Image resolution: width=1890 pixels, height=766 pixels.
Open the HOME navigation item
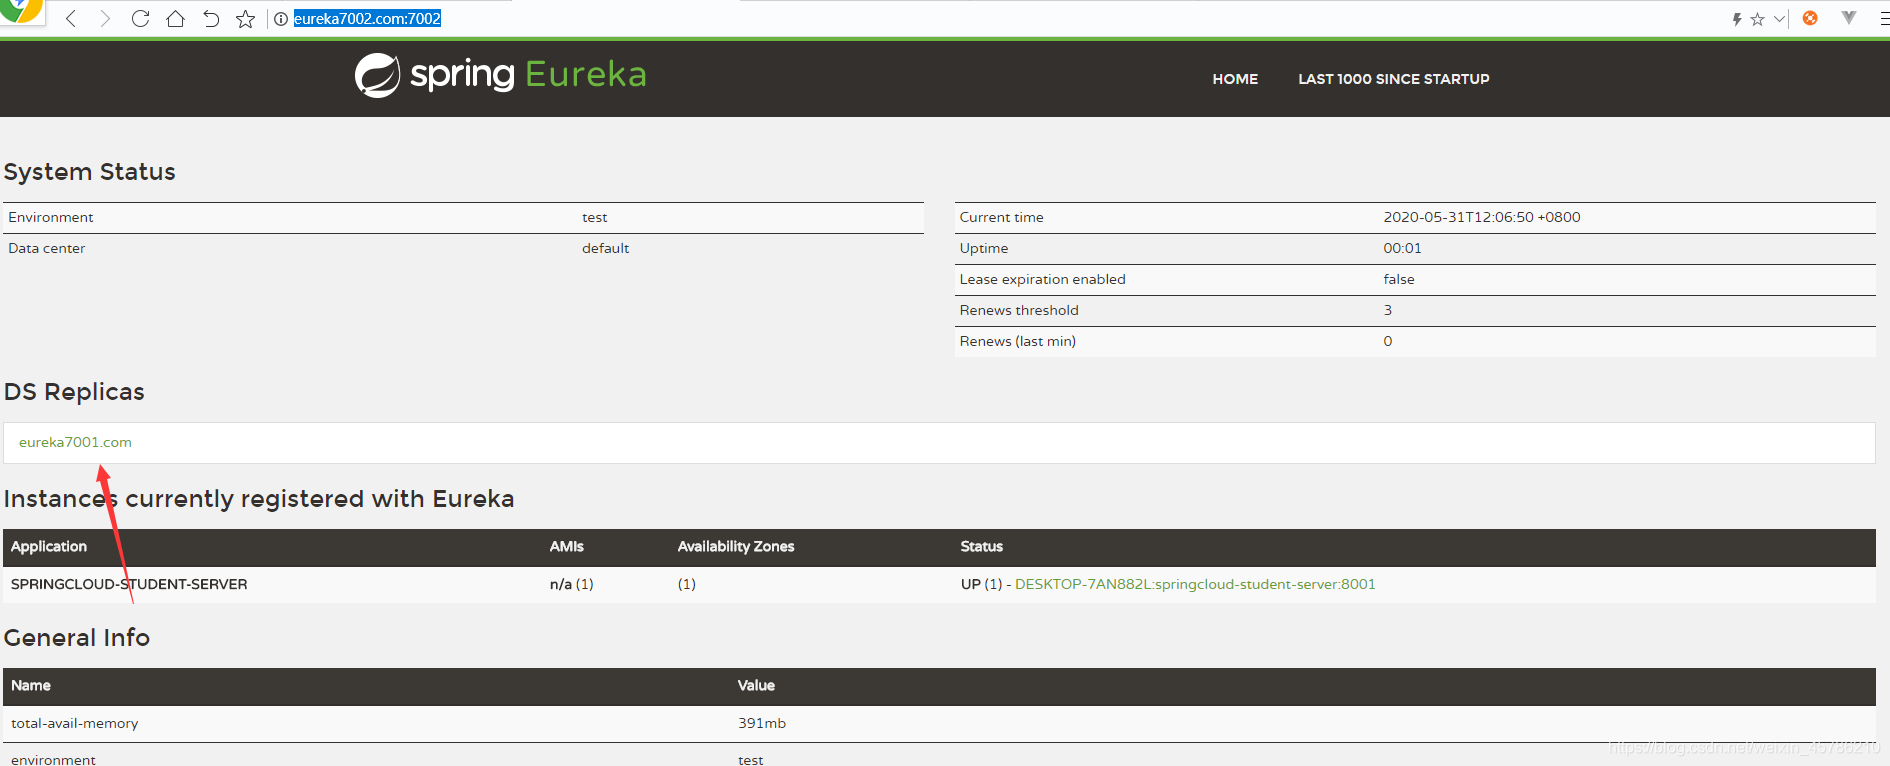click(x=1235, y=79)
